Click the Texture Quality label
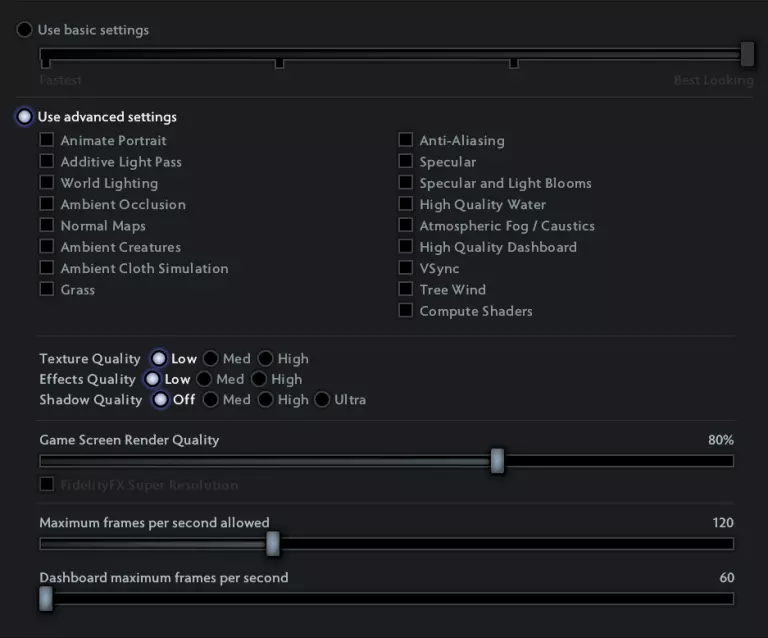The width and height of the screenshot is (768, 638). 90,359
